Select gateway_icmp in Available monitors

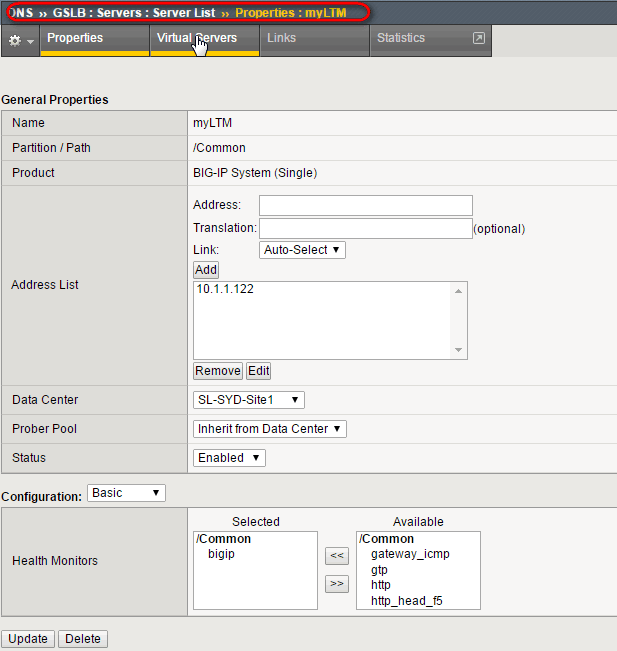pos(410,554)
